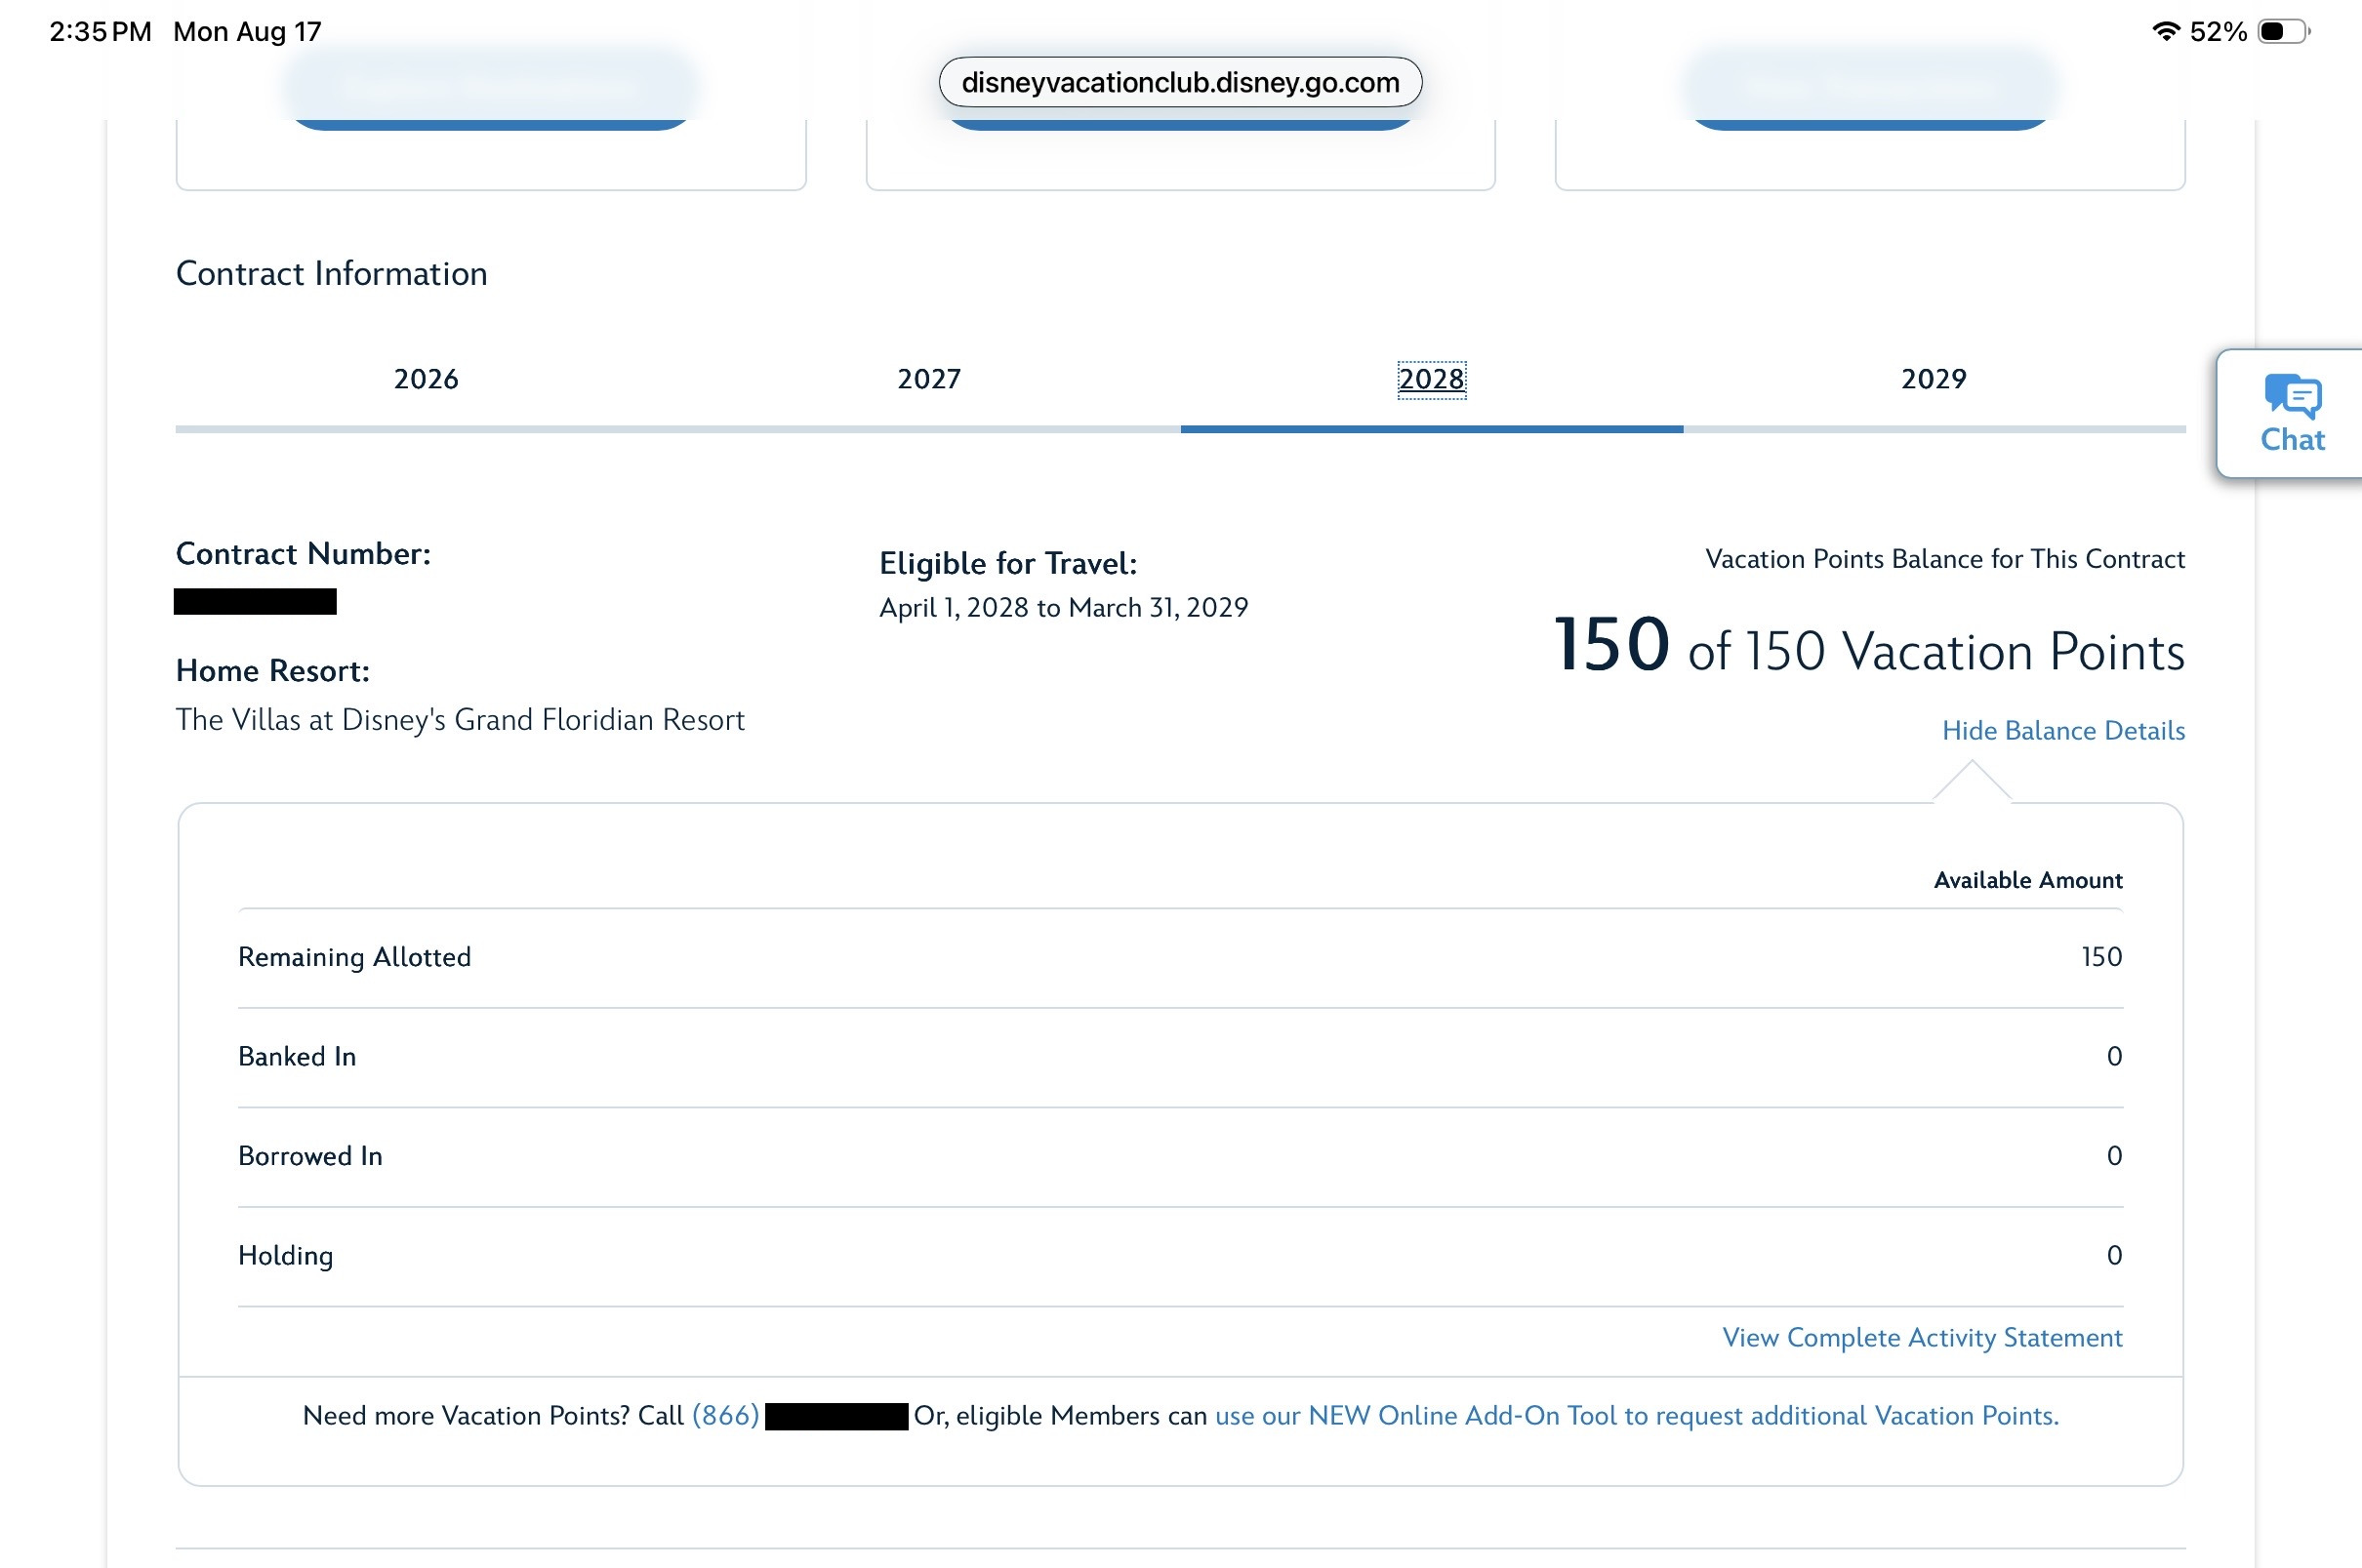Collapse with Hide Balance Details
This screenshot has width=2362, height=1568.
point(2063,731)
